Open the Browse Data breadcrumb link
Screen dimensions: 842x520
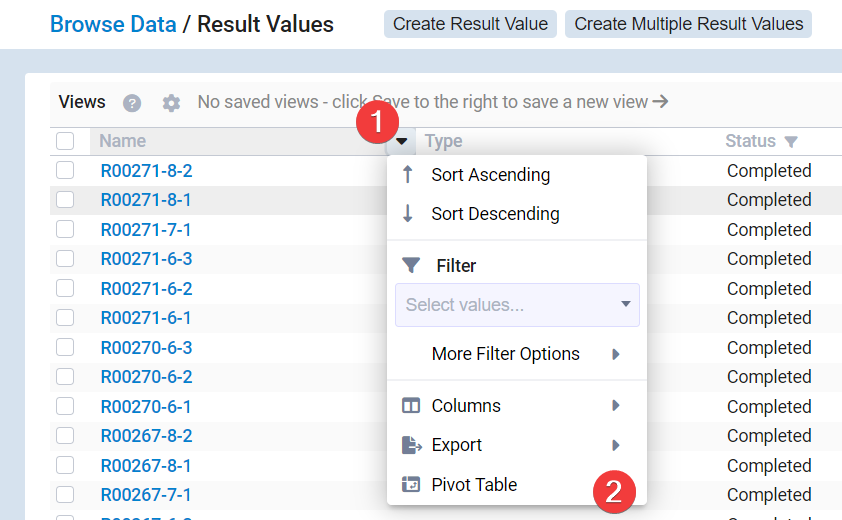click(x=113, y=24)
